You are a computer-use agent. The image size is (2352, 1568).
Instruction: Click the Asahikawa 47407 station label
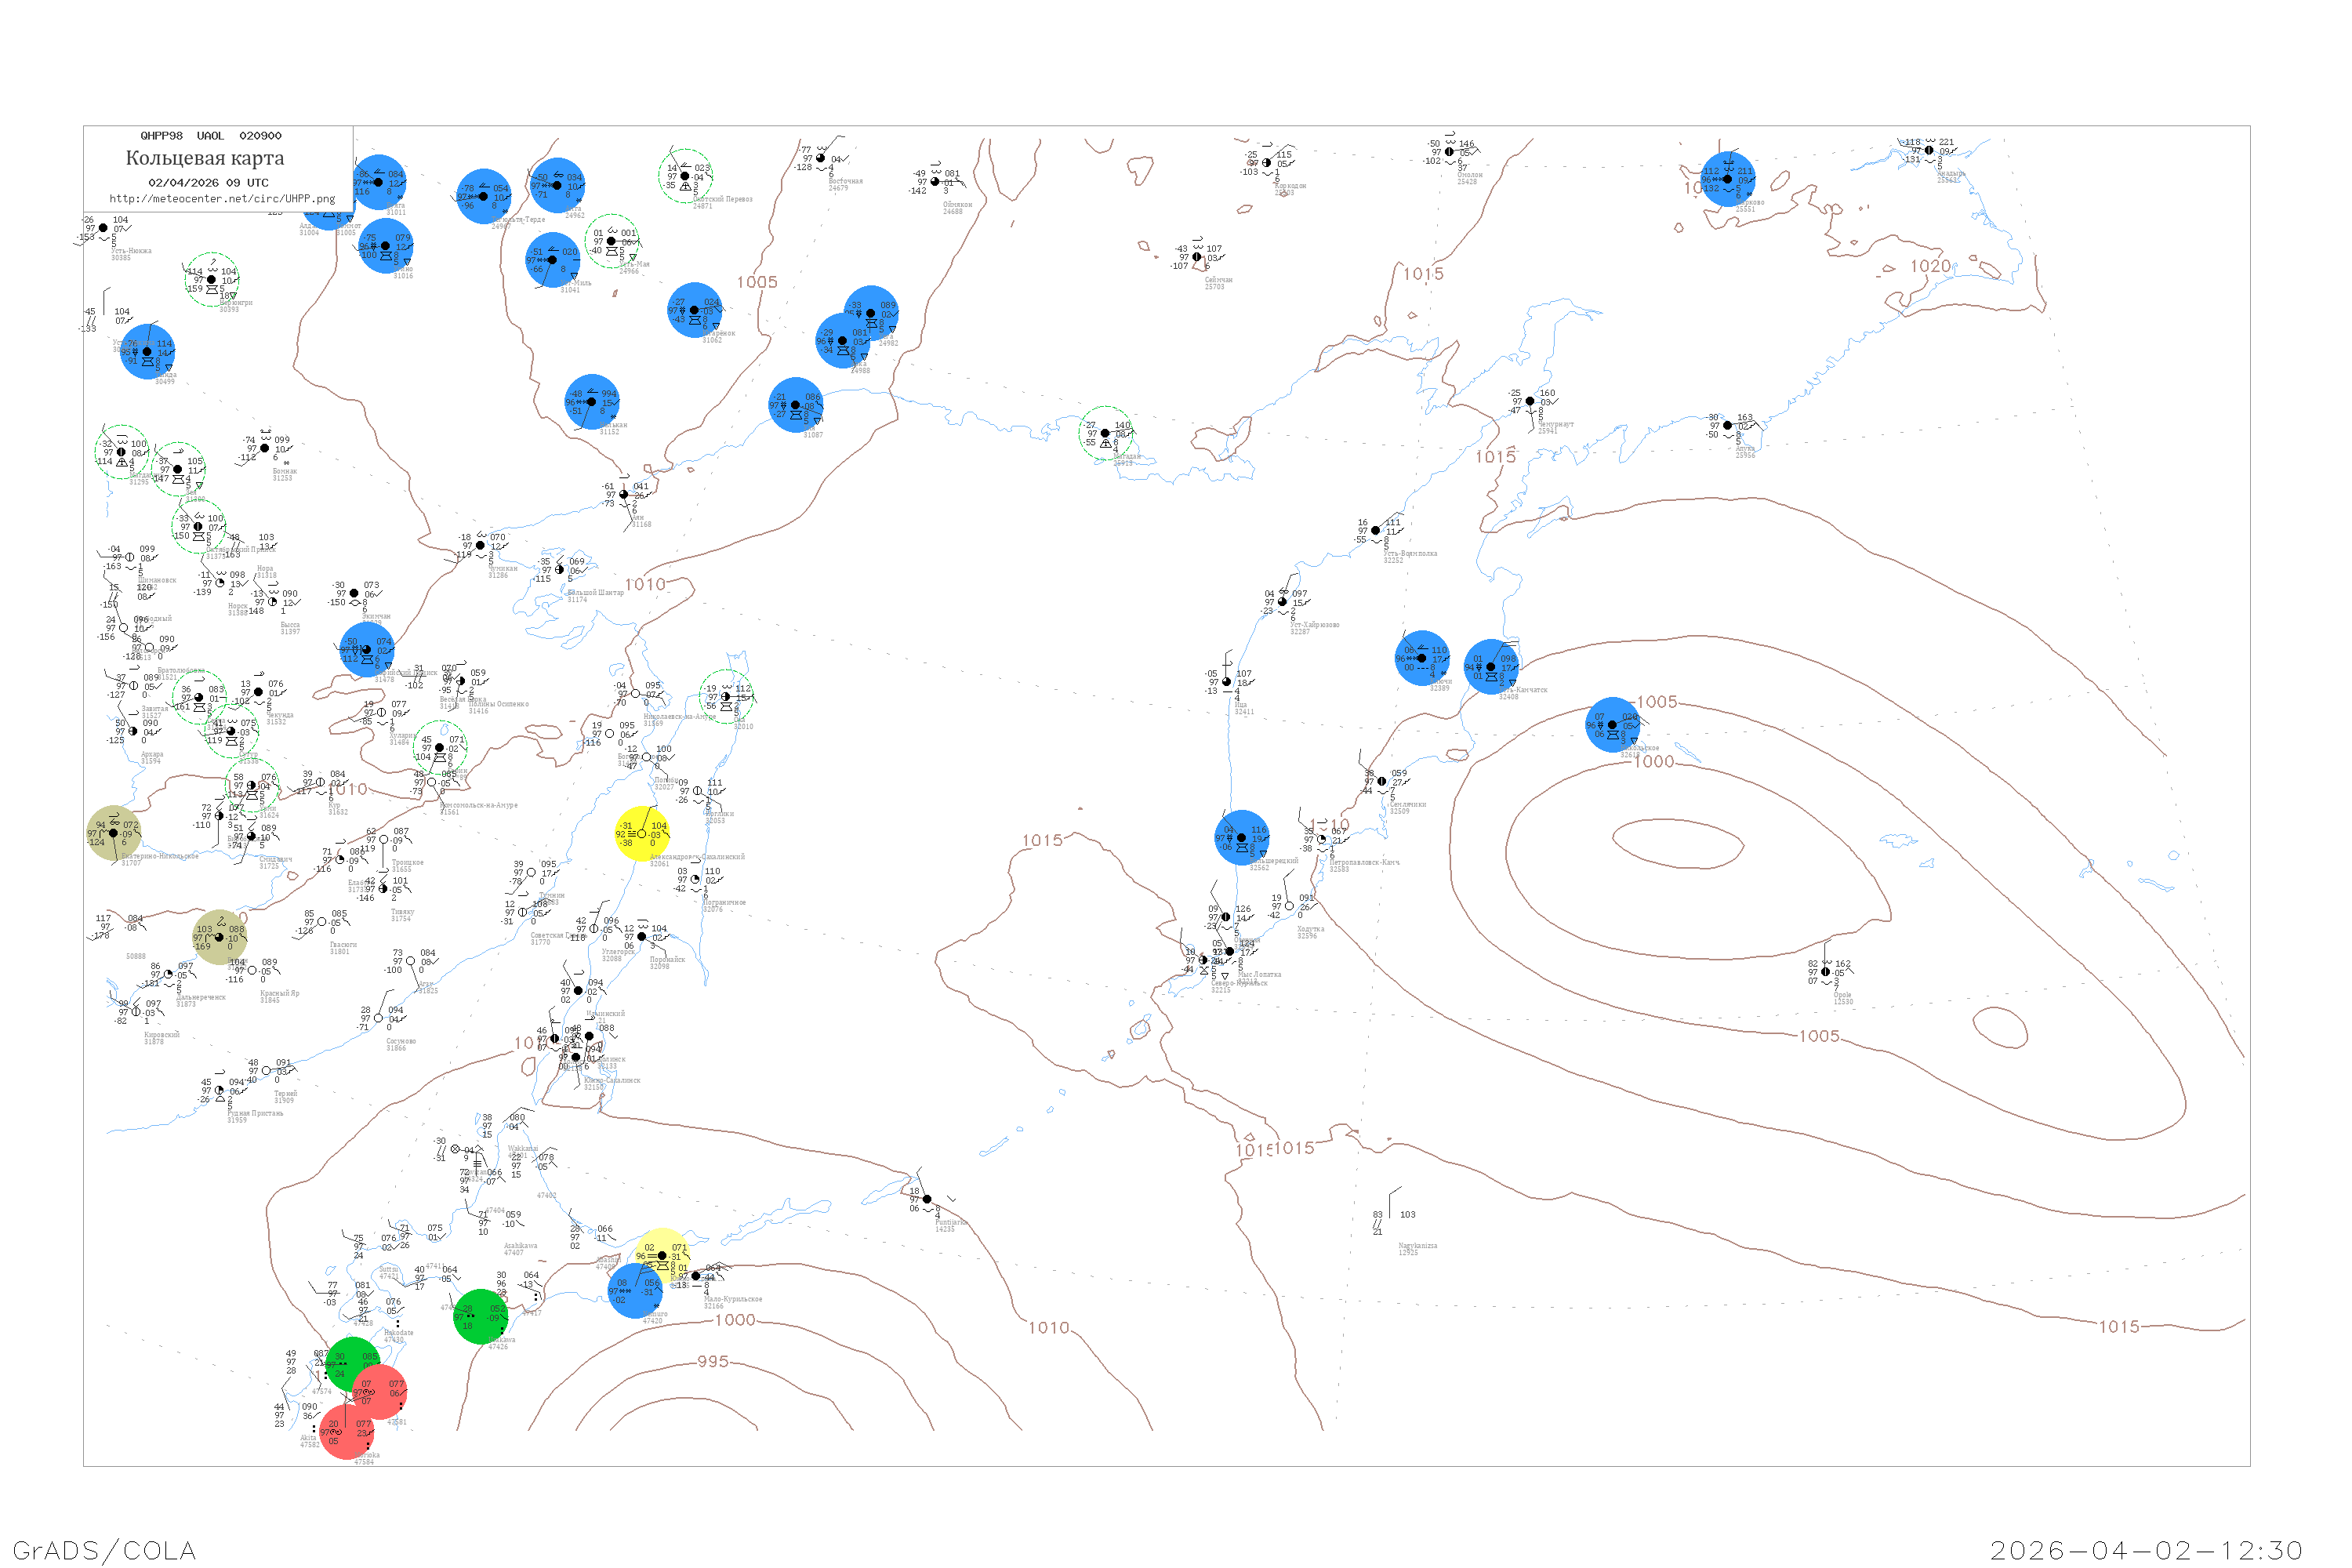pos(520,1249)
